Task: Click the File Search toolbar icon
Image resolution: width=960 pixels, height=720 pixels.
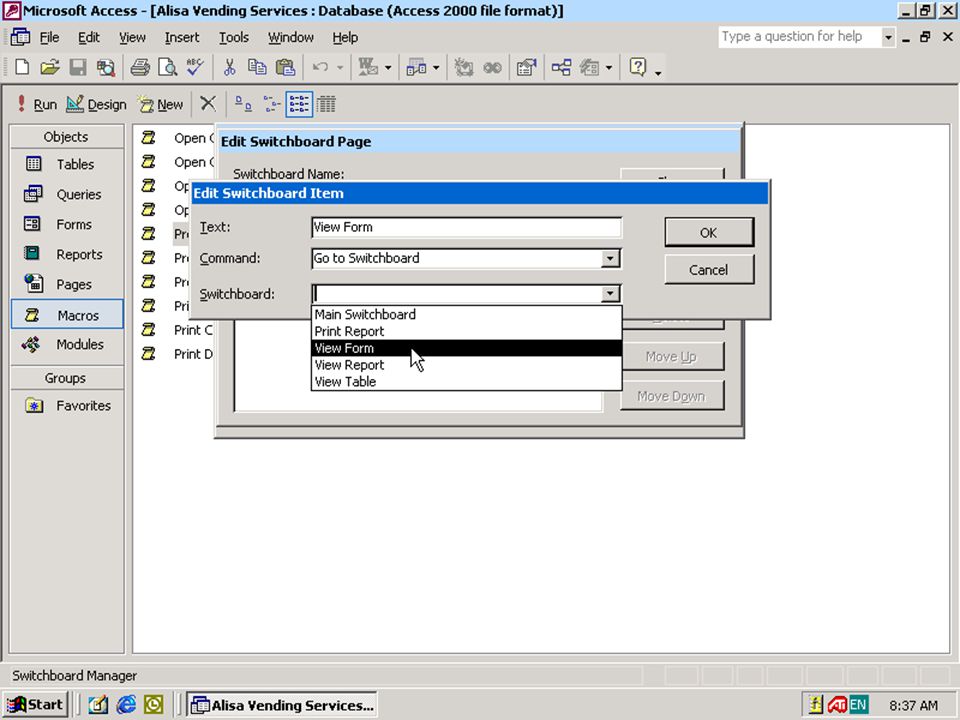Action: tap(105, 67)
